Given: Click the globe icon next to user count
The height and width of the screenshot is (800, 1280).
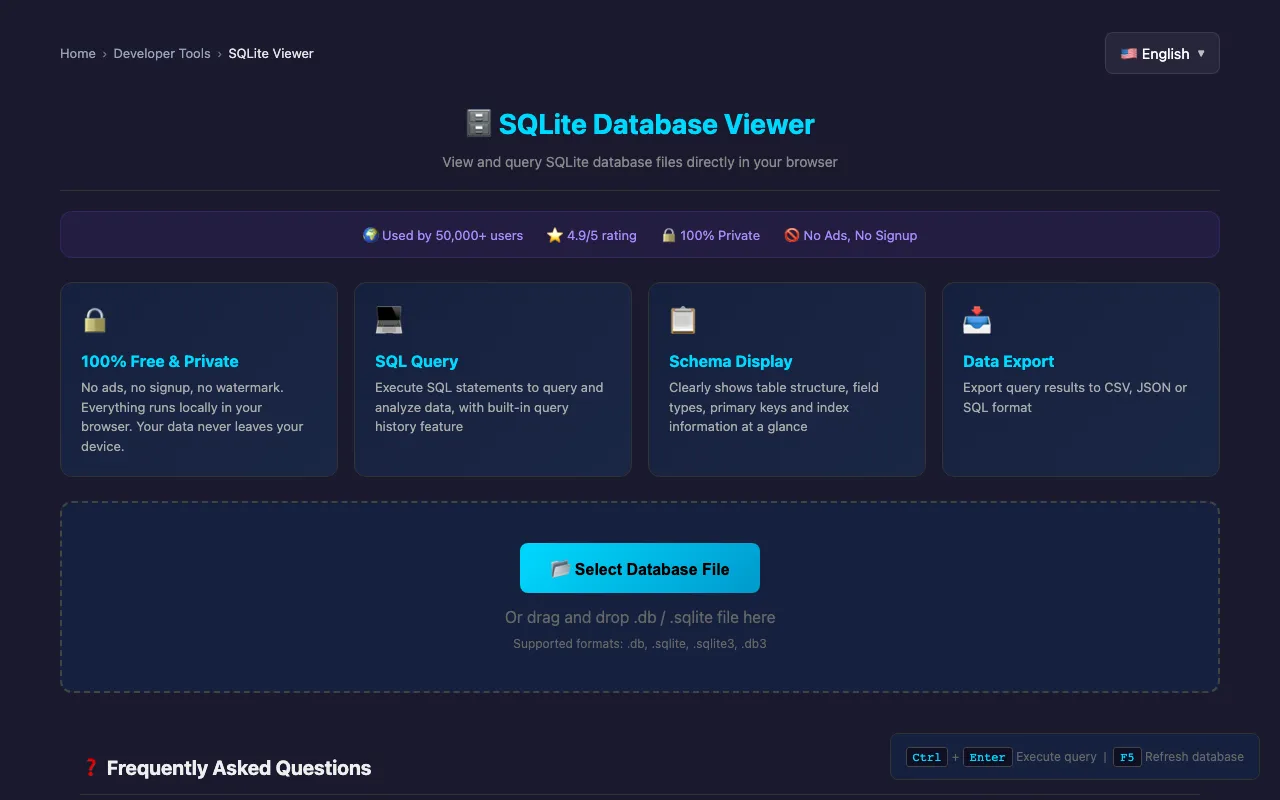Looking at the screenshot, I should 370,236.
